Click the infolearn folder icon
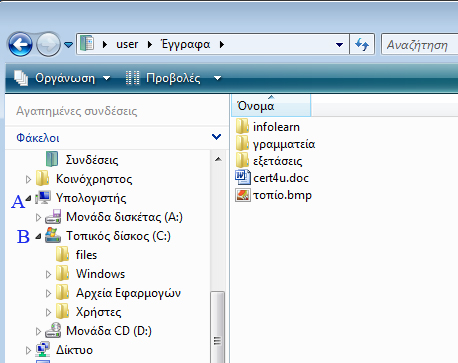 pyautogui.click(x=242, y=126)
